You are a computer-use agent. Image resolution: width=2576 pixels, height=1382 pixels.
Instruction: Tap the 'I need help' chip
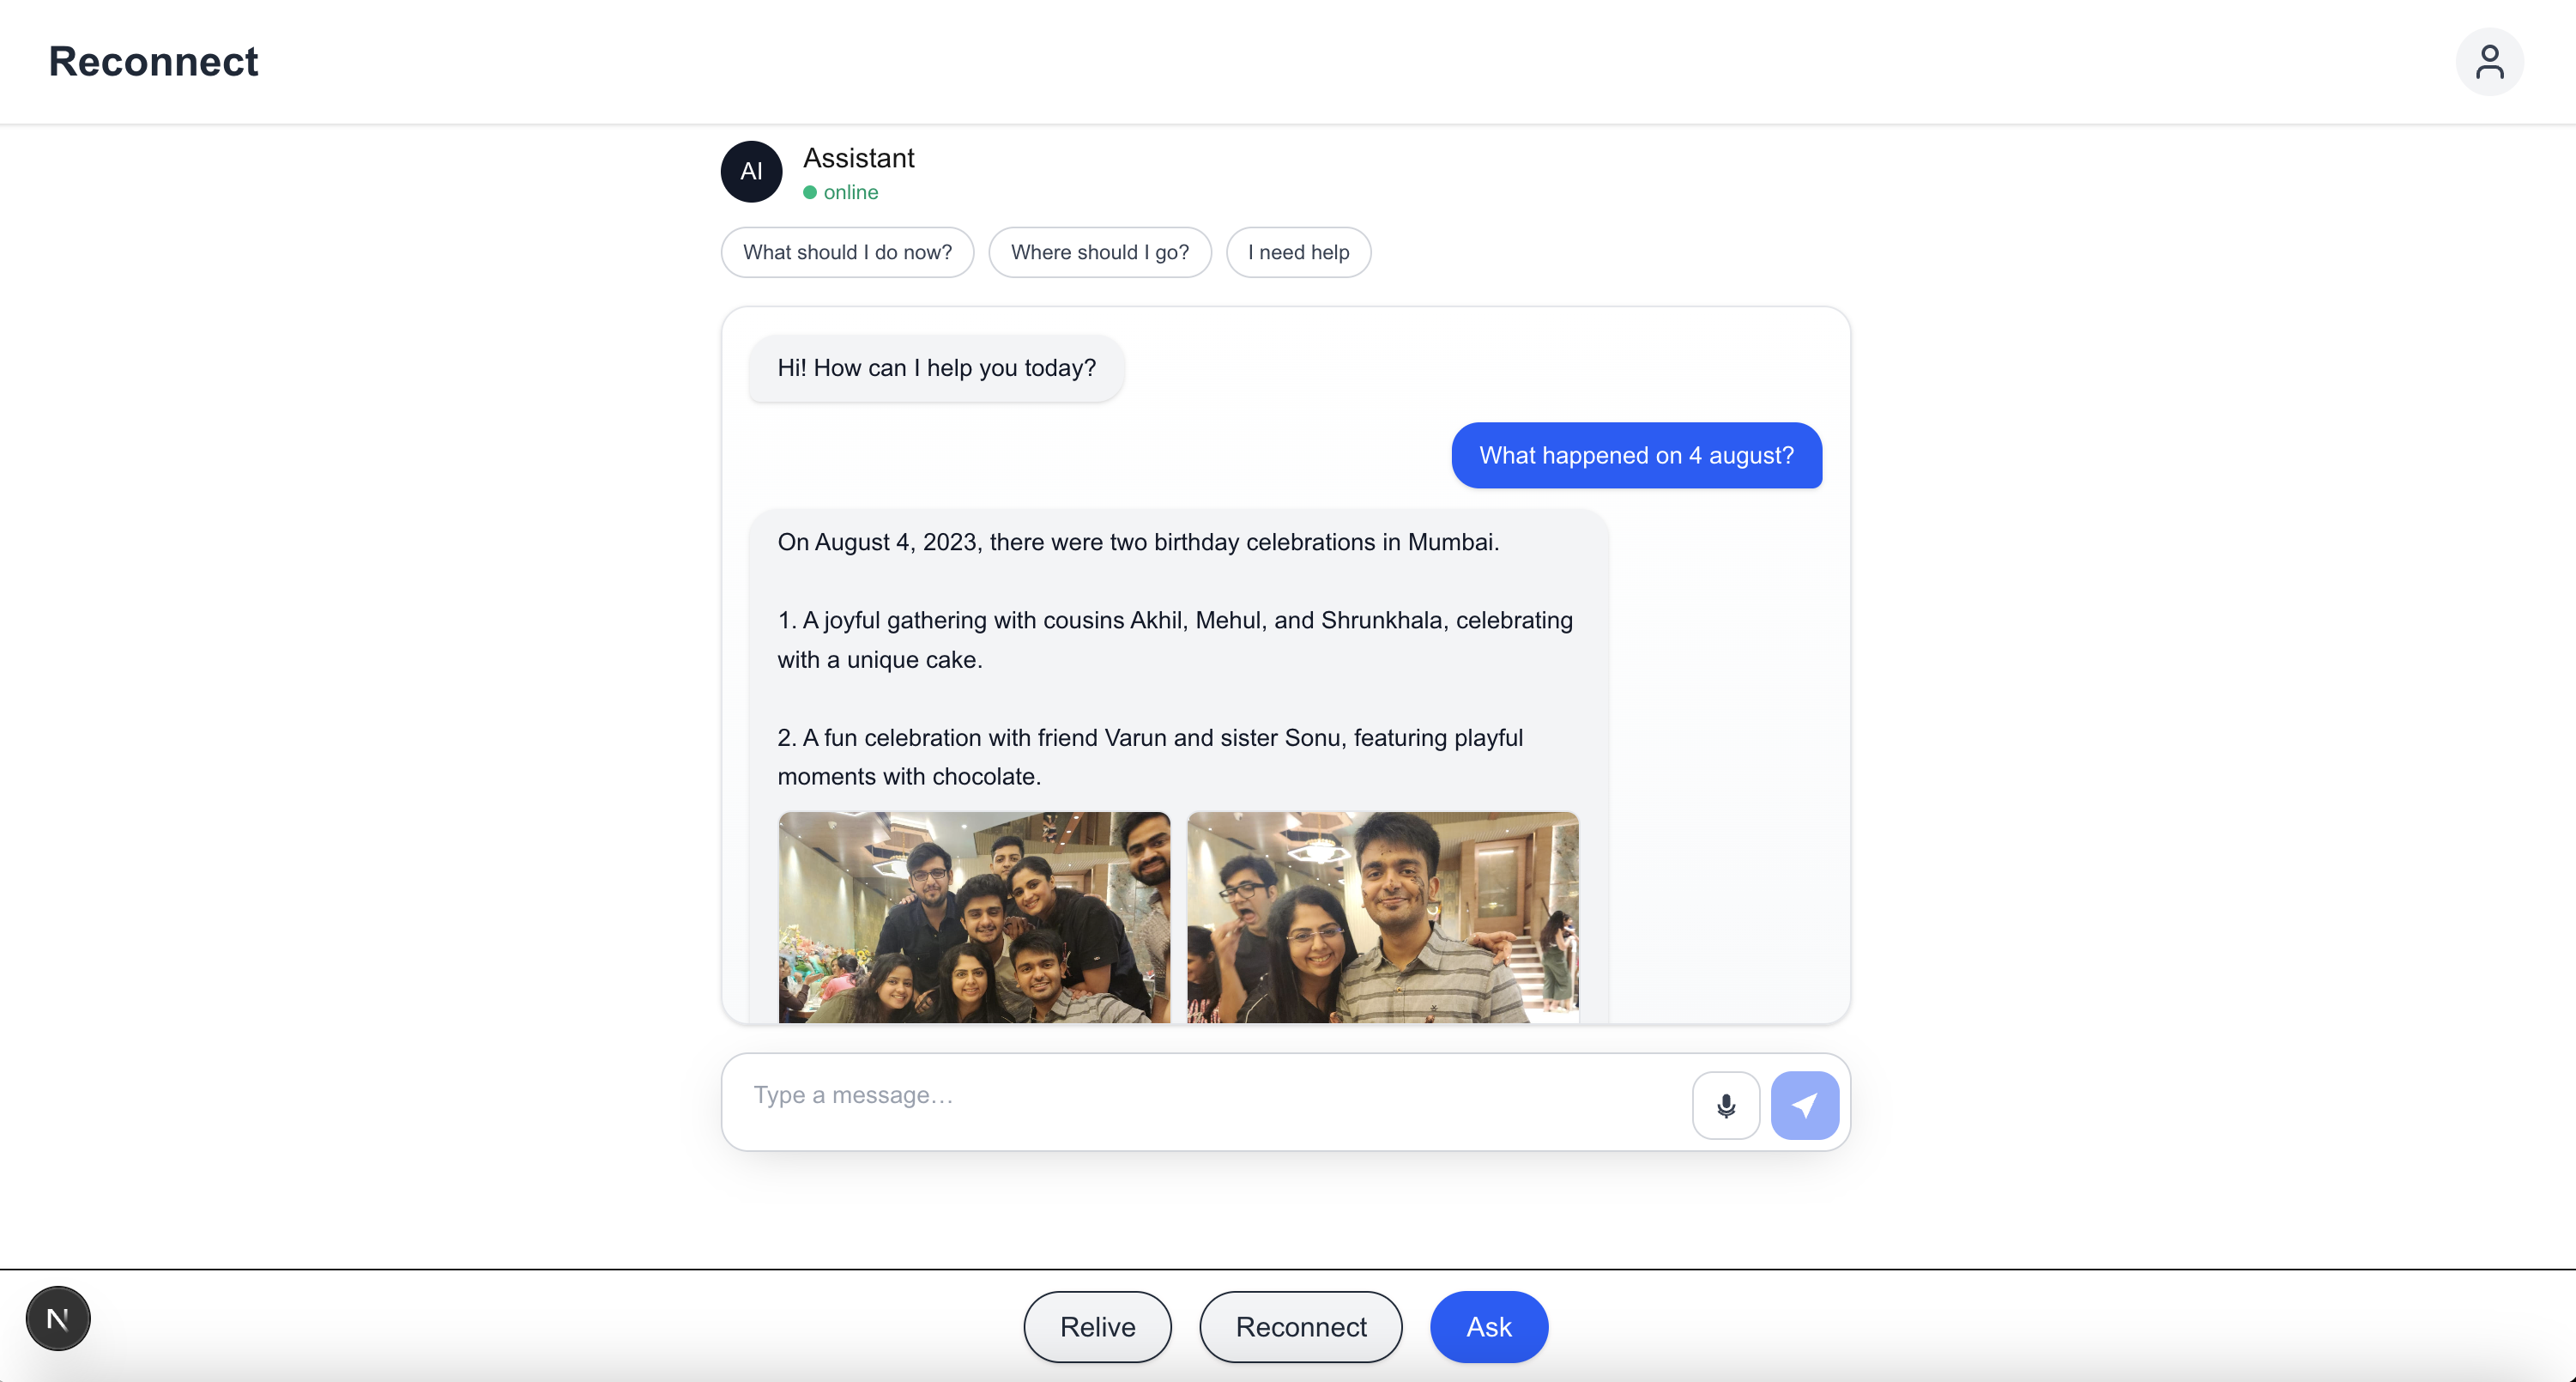pyautogui.click(x=1297, y=252)
